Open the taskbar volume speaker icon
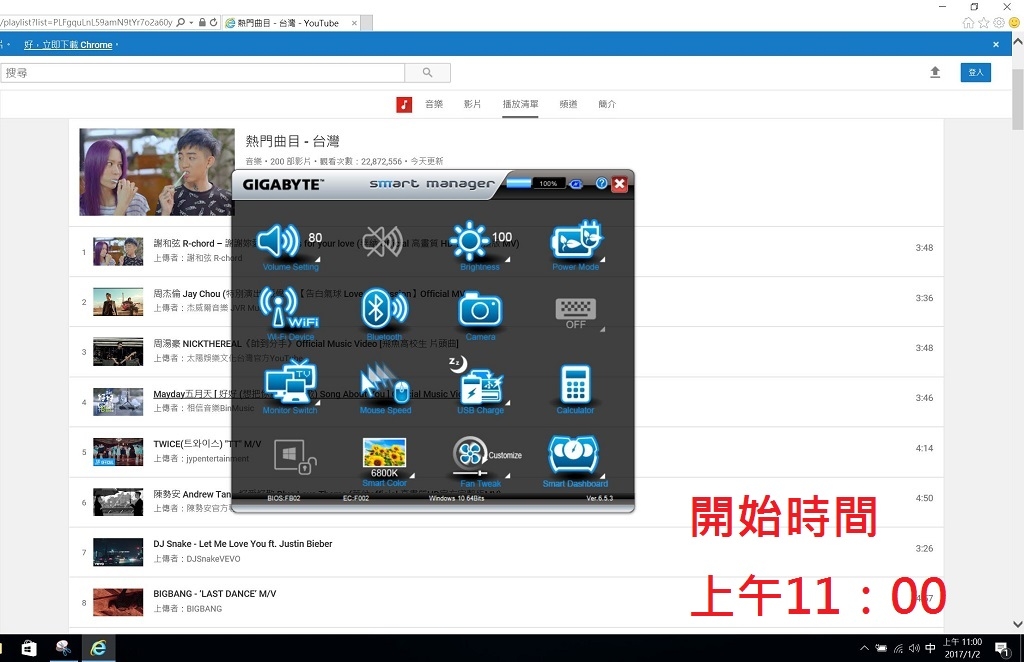Image resolution: width=1024 pixels, height=662 pixels. pyautogui.click(x=914, y=648)
